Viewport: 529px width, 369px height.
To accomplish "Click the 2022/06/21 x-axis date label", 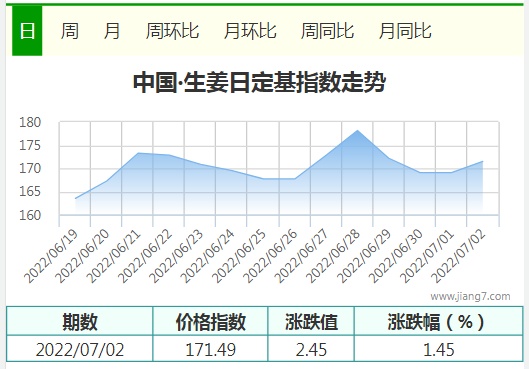I will (114, 256).
